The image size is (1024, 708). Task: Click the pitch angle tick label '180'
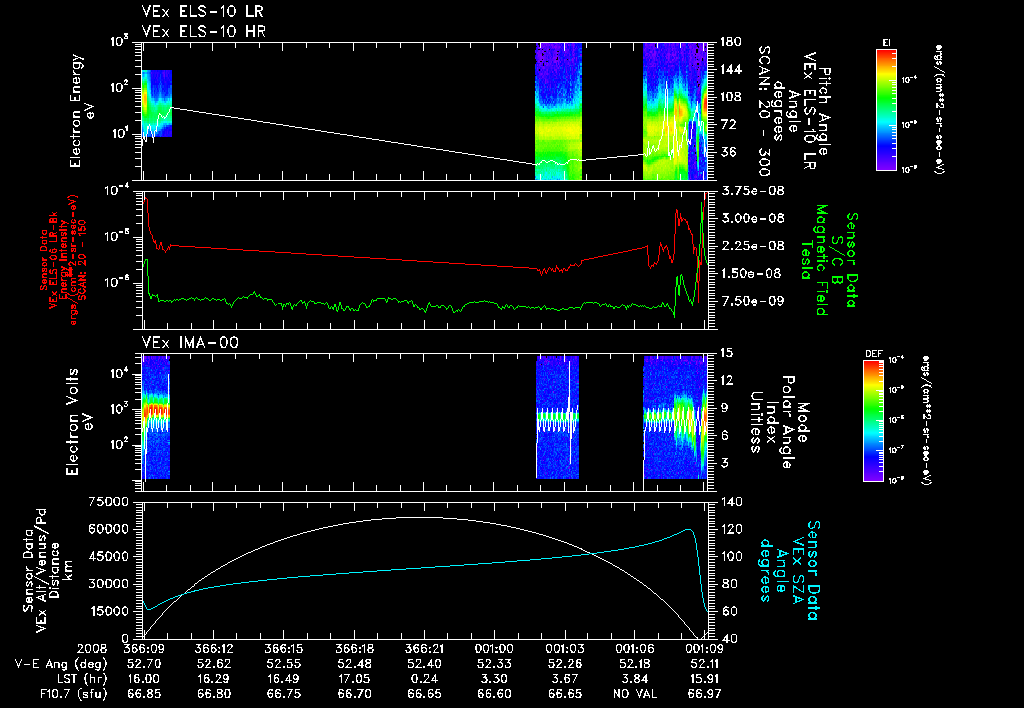(x=731, y=42)
